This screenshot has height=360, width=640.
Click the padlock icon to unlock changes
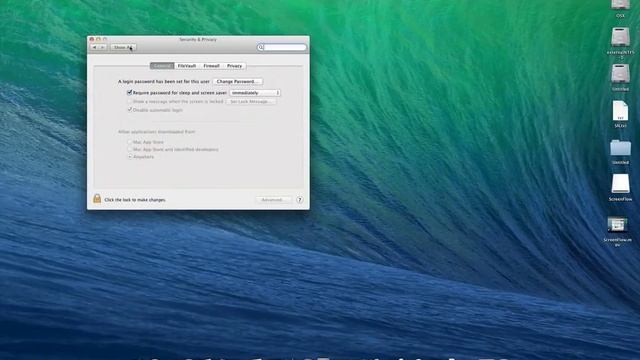click(x=97, y=198)
